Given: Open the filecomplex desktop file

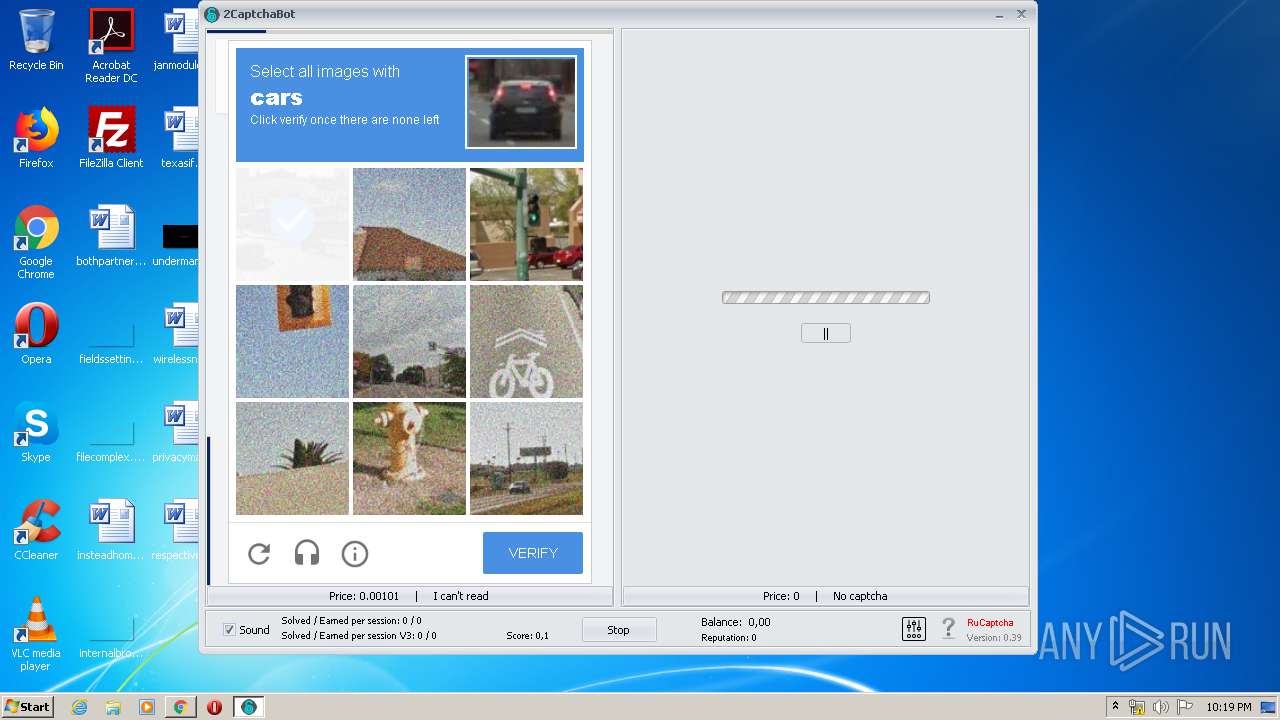Looking at the screenshot, I should click(111, 432).
